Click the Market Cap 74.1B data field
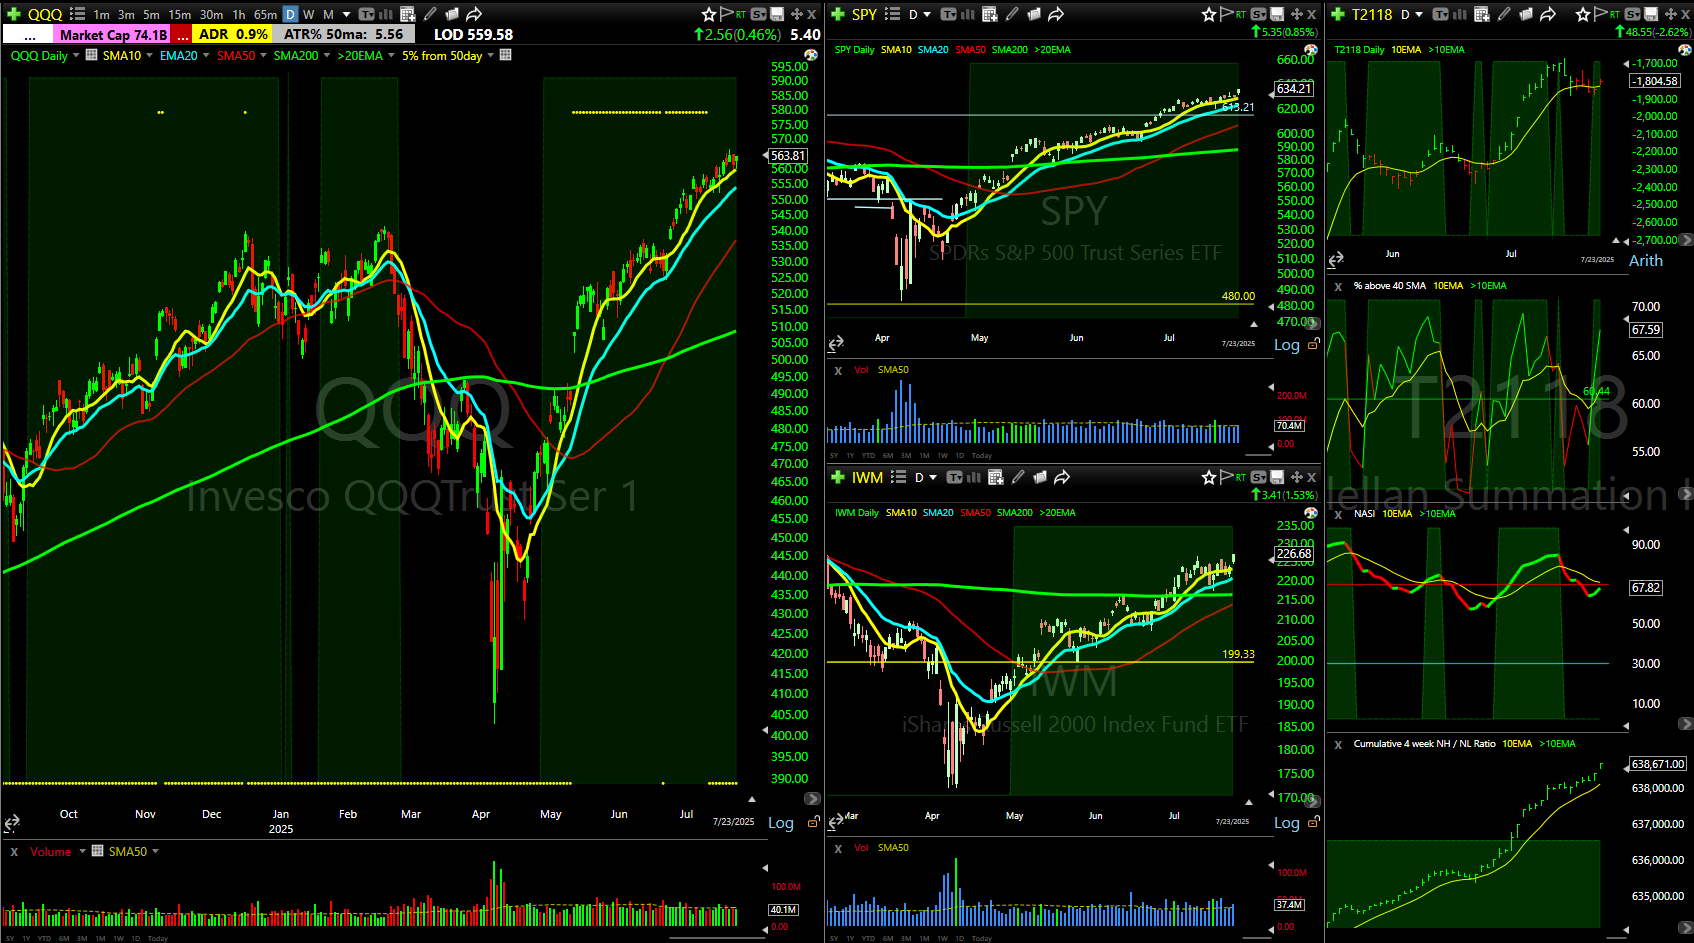The width and height of the screenshot is (1694, 943). point(113,34)
